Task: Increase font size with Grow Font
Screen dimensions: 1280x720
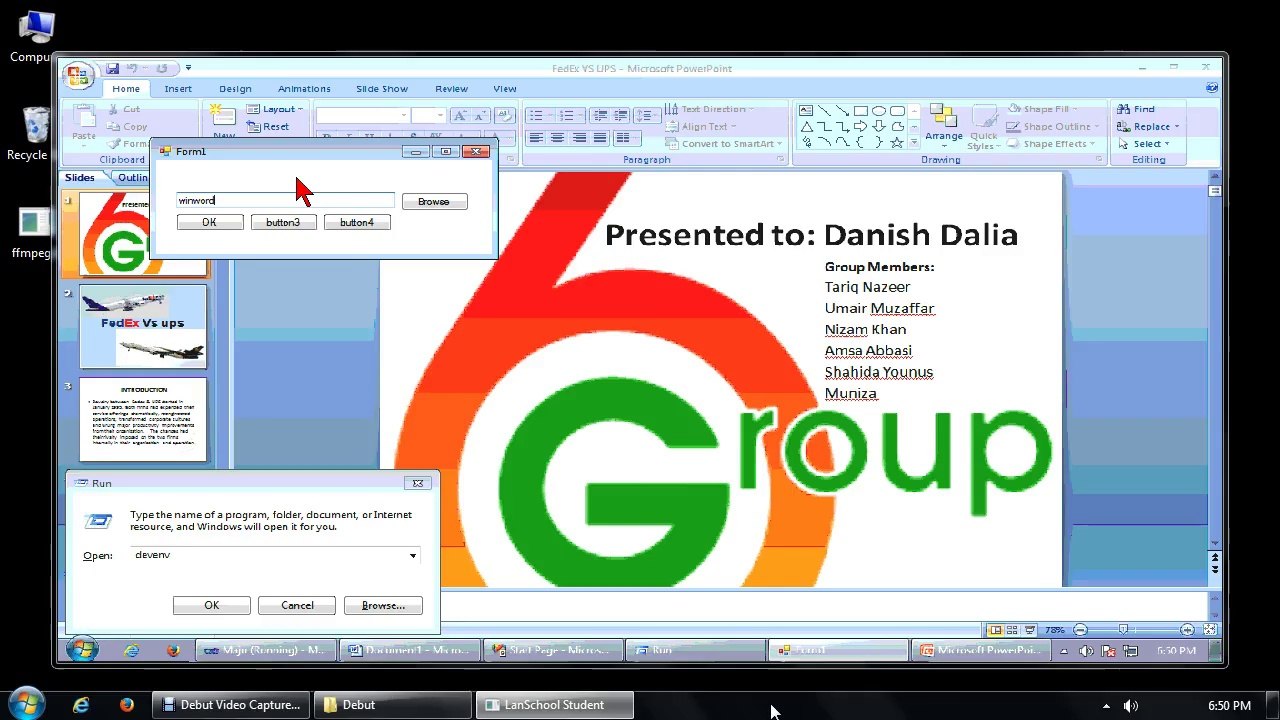Action: (460, 116)
